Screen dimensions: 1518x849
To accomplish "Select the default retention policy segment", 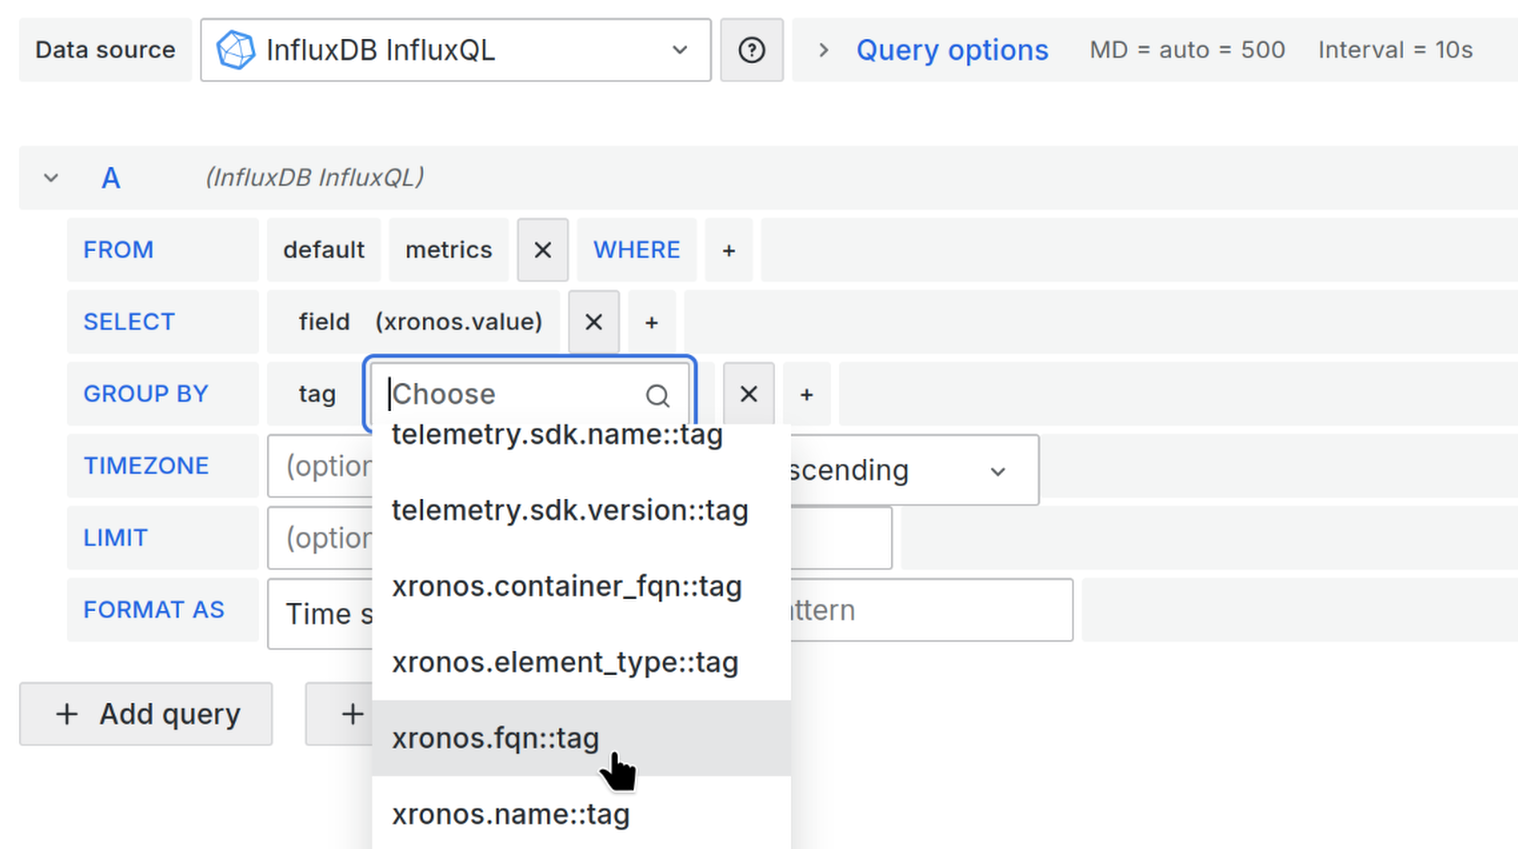I will click(x=324, y=250).
